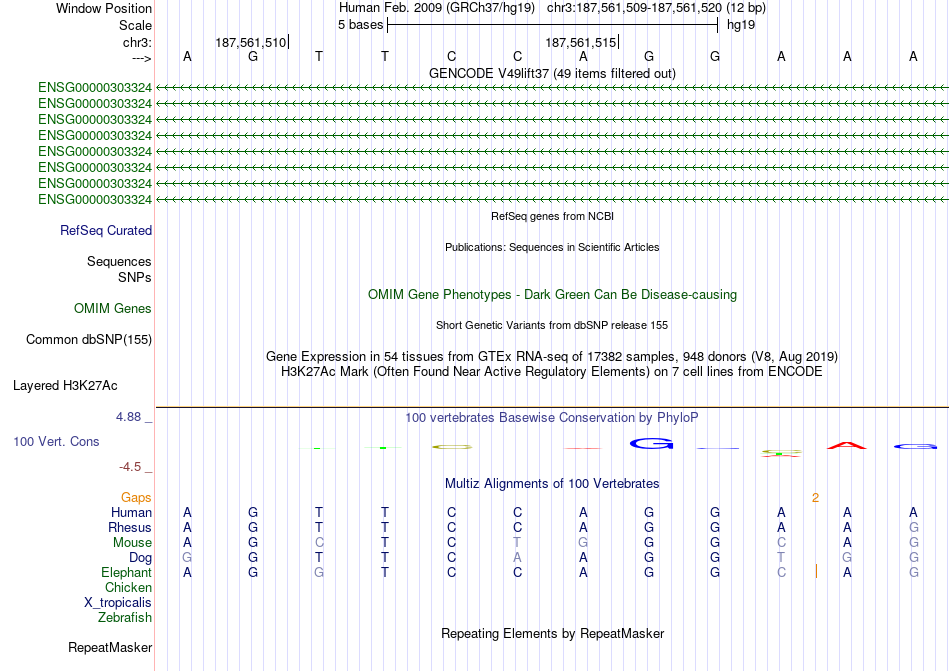This screenshot has width=950, height=671.
Task: Click the chr3: base position label
Action: click(137, 42)
